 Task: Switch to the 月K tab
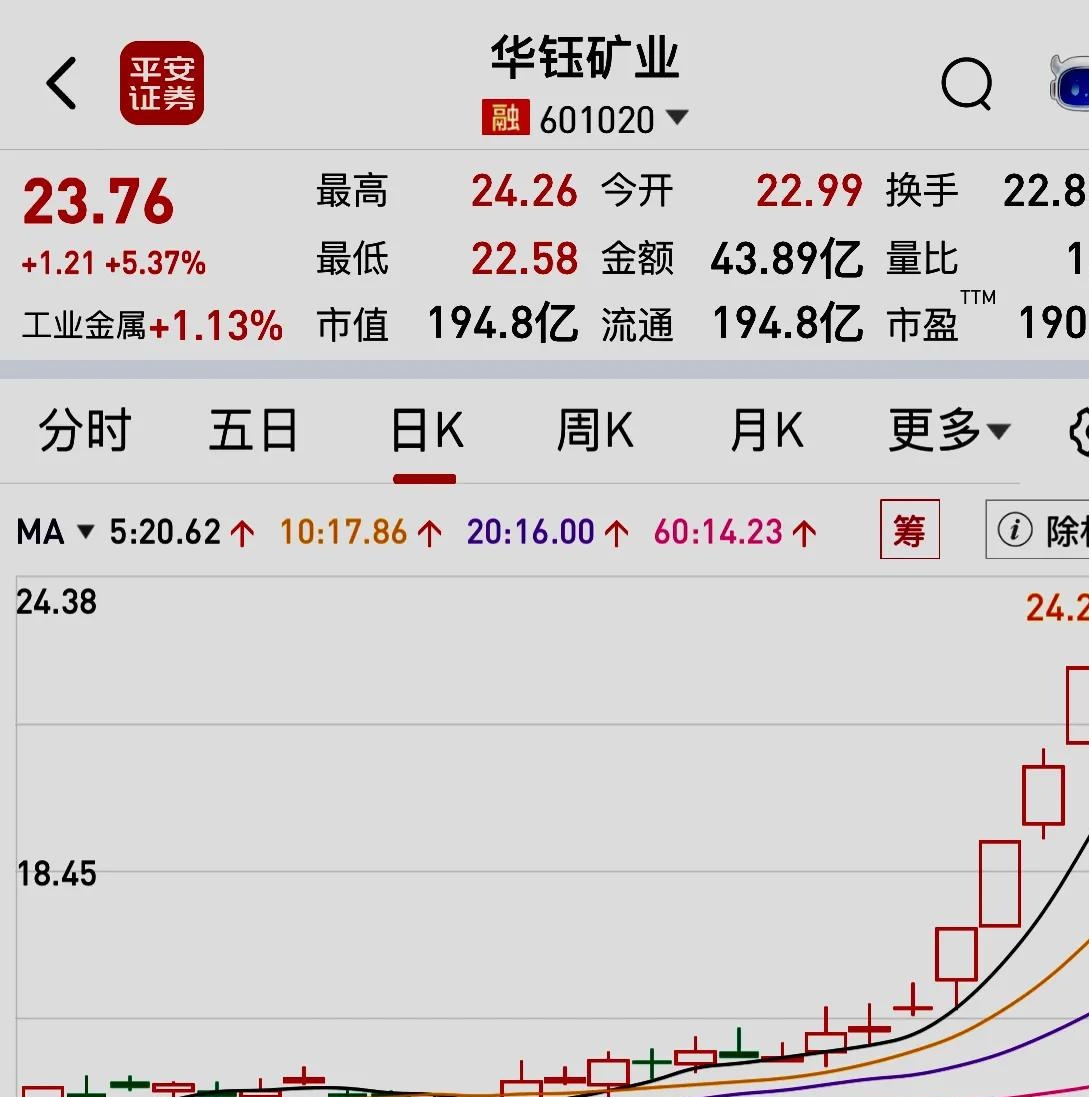[767, 432]
